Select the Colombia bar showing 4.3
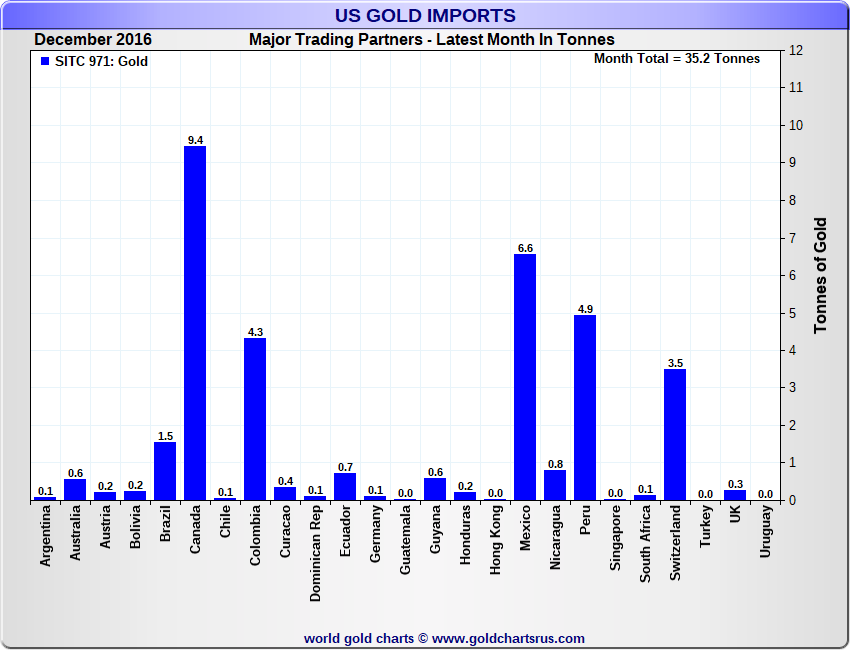The height and width of the screenshot is (650, 850). [x=255, y=419]
